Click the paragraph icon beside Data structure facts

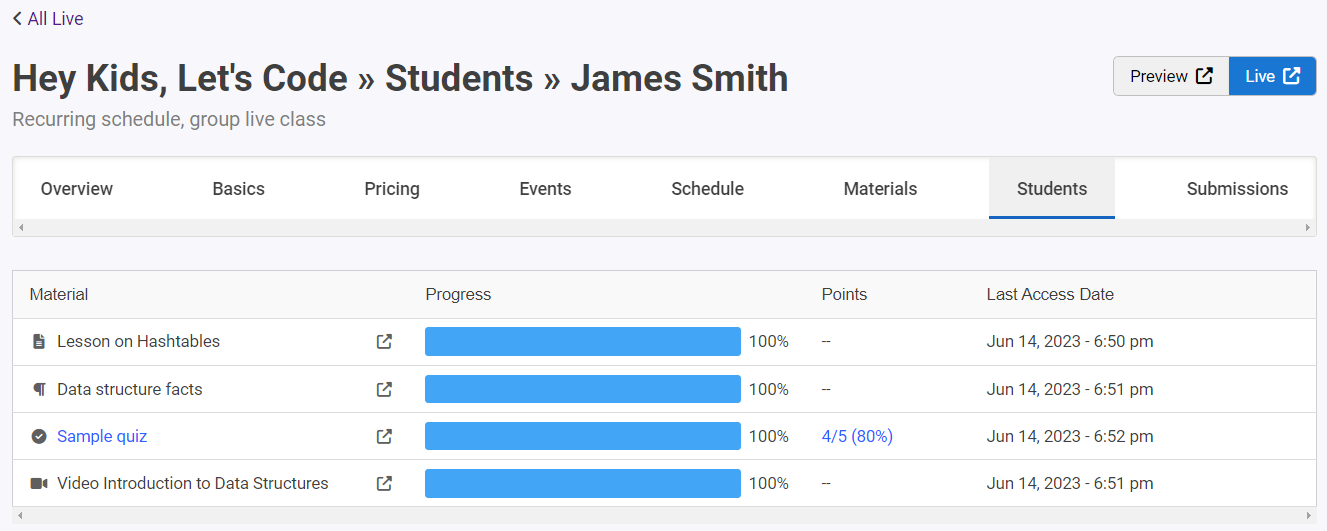pos(39,389)
